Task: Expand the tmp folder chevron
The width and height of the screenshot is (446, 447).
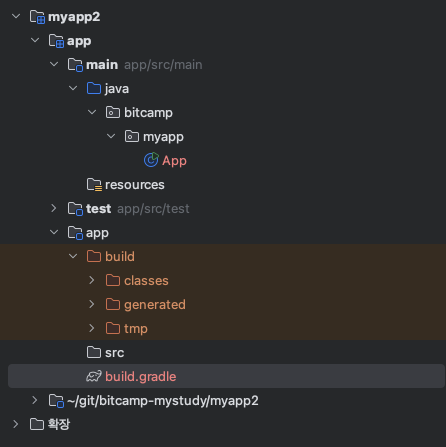Action: click(92, 328)
